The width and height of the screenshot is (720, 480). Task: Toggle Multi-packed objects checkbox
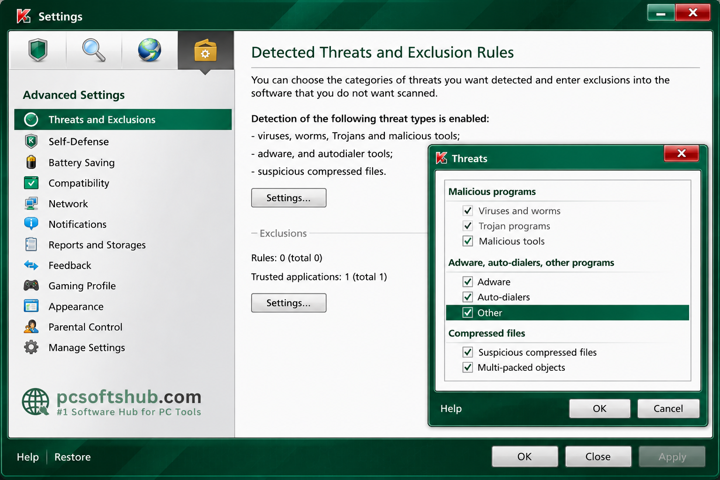[468, 367]
